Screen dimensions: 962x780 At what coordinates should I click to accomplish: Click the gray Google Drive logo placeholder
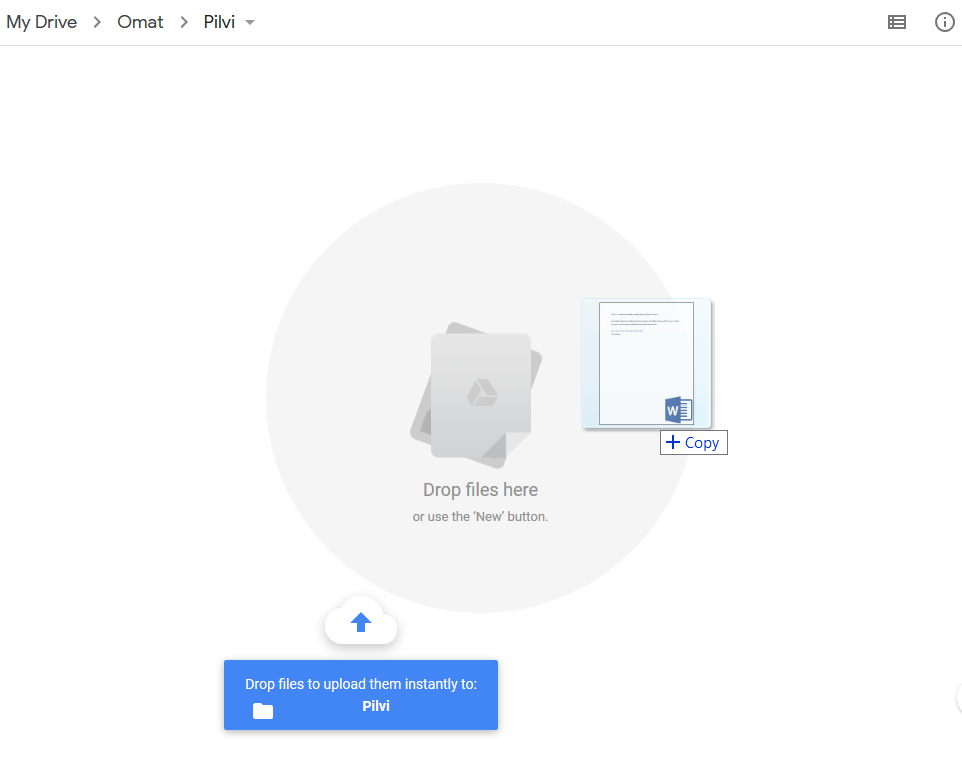click(x=482, y=393)
